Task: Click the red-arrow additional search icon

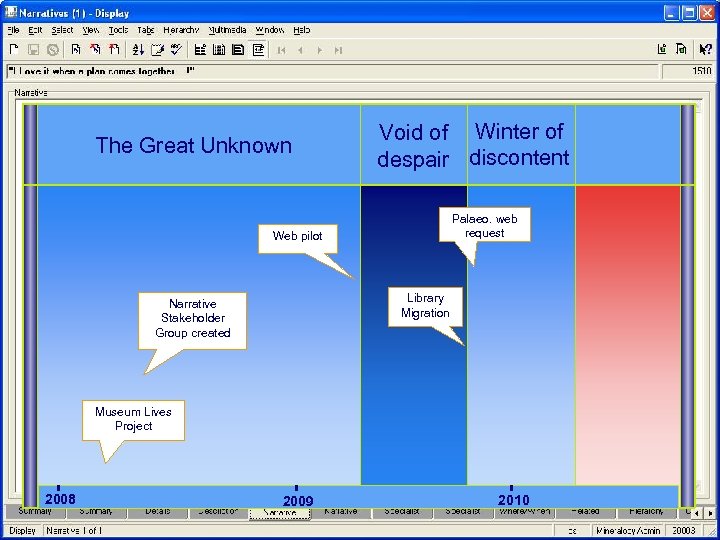Action: point(95,50)
